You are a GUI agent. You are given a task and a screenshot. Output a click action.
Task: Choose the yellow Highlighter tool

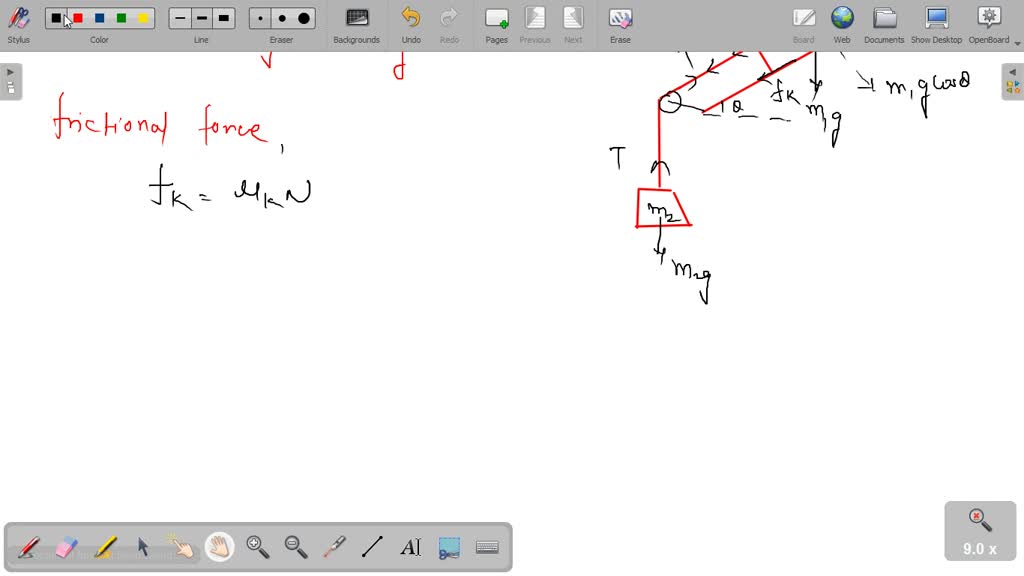[105, 547]
